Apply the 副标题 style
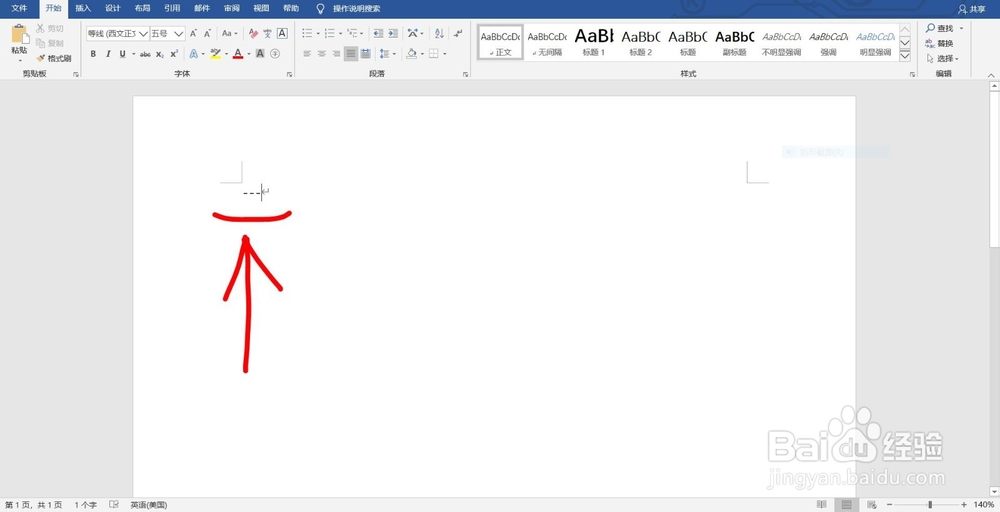This screenshot has width=1000, height=512. tap(735, 43)
